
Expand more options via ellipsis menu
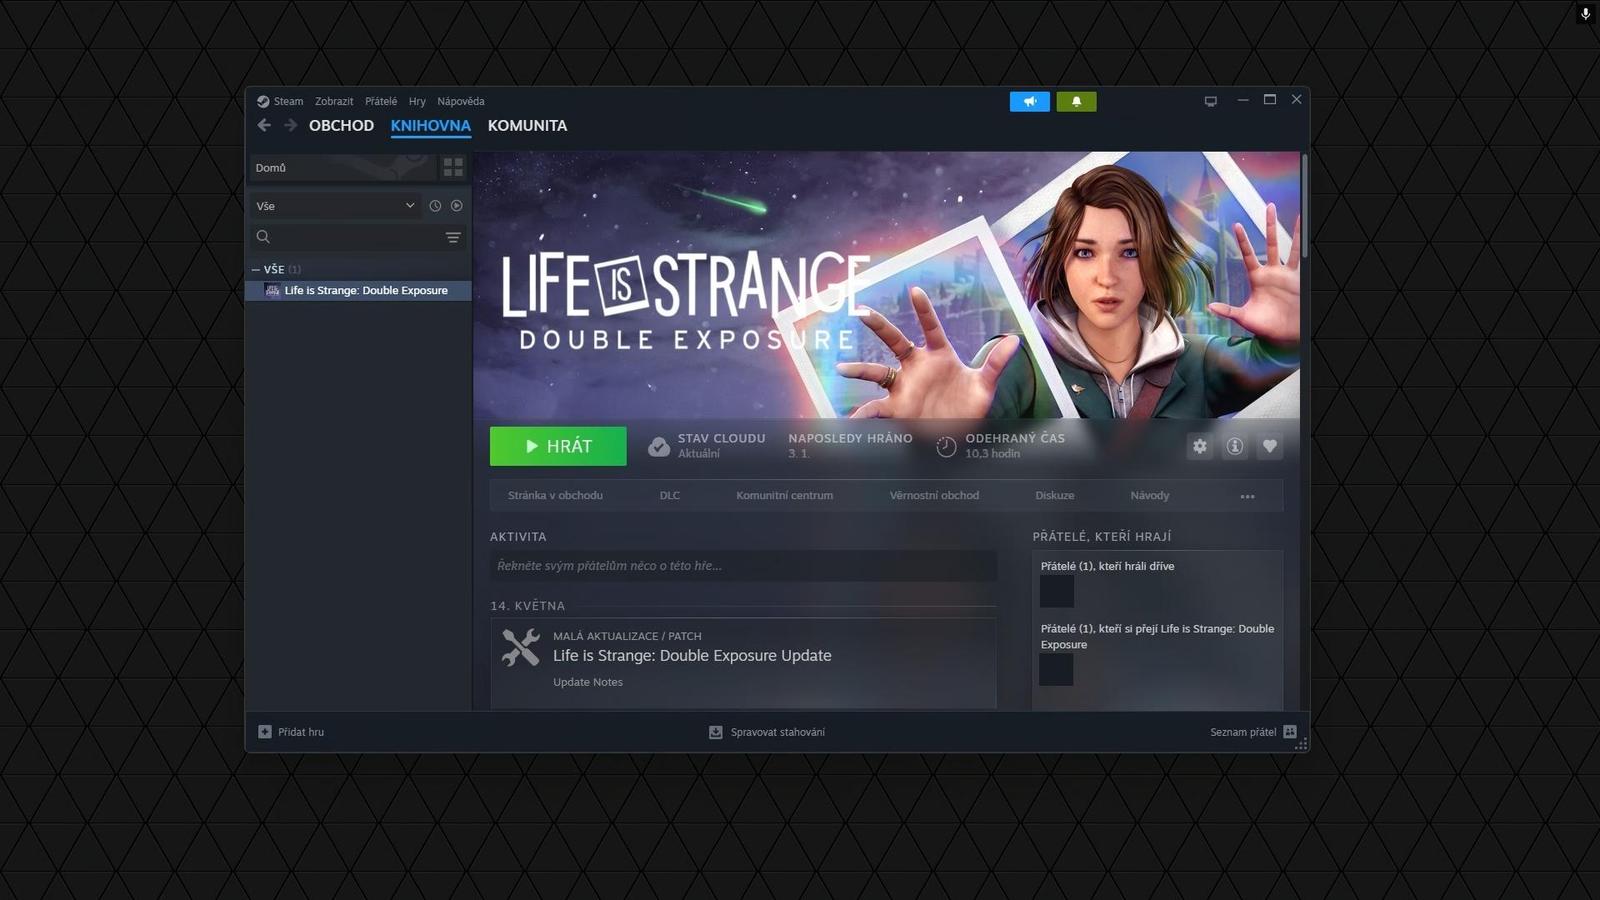[1247, 495]
